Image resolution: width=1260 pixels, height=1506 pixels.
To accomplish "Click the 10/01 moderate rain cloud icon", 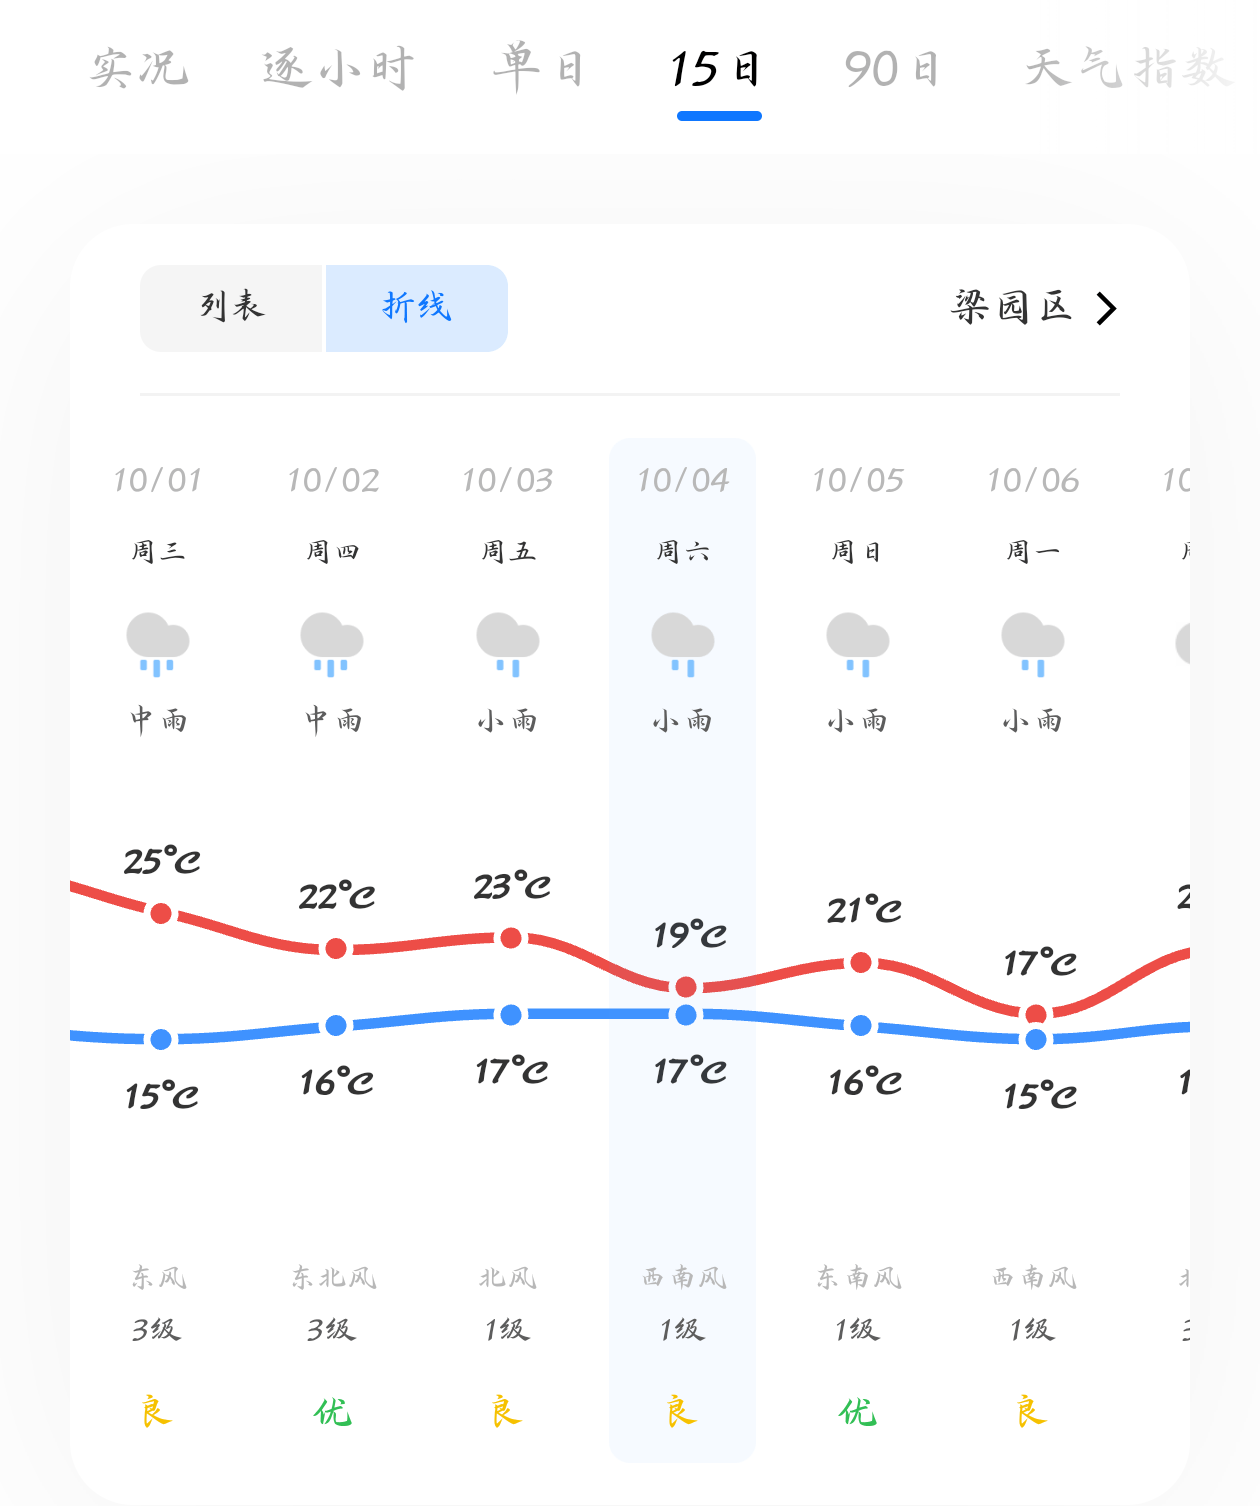I will pos(158,643).
